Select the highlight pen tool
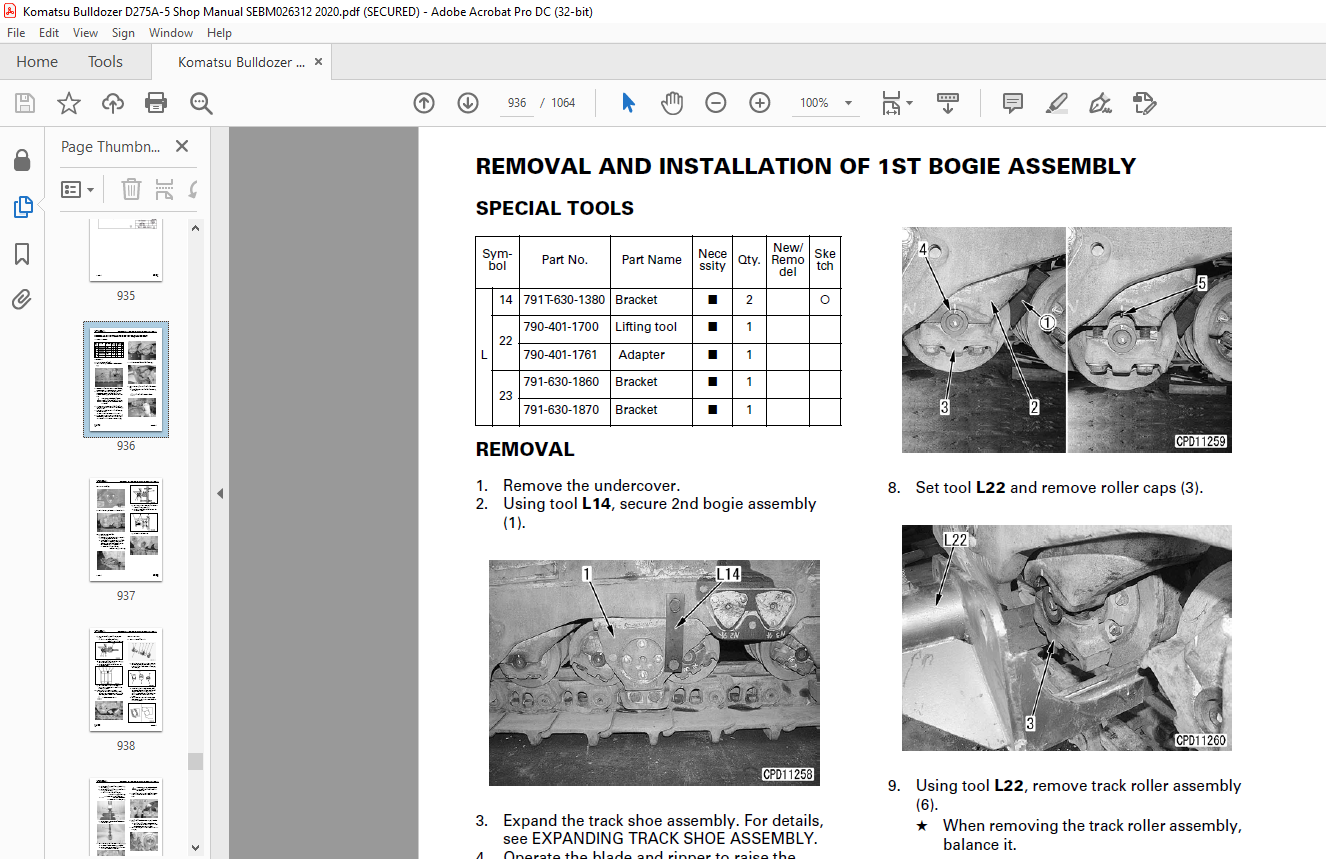This screenshot has height=859, width=1326. [1056, 103]
